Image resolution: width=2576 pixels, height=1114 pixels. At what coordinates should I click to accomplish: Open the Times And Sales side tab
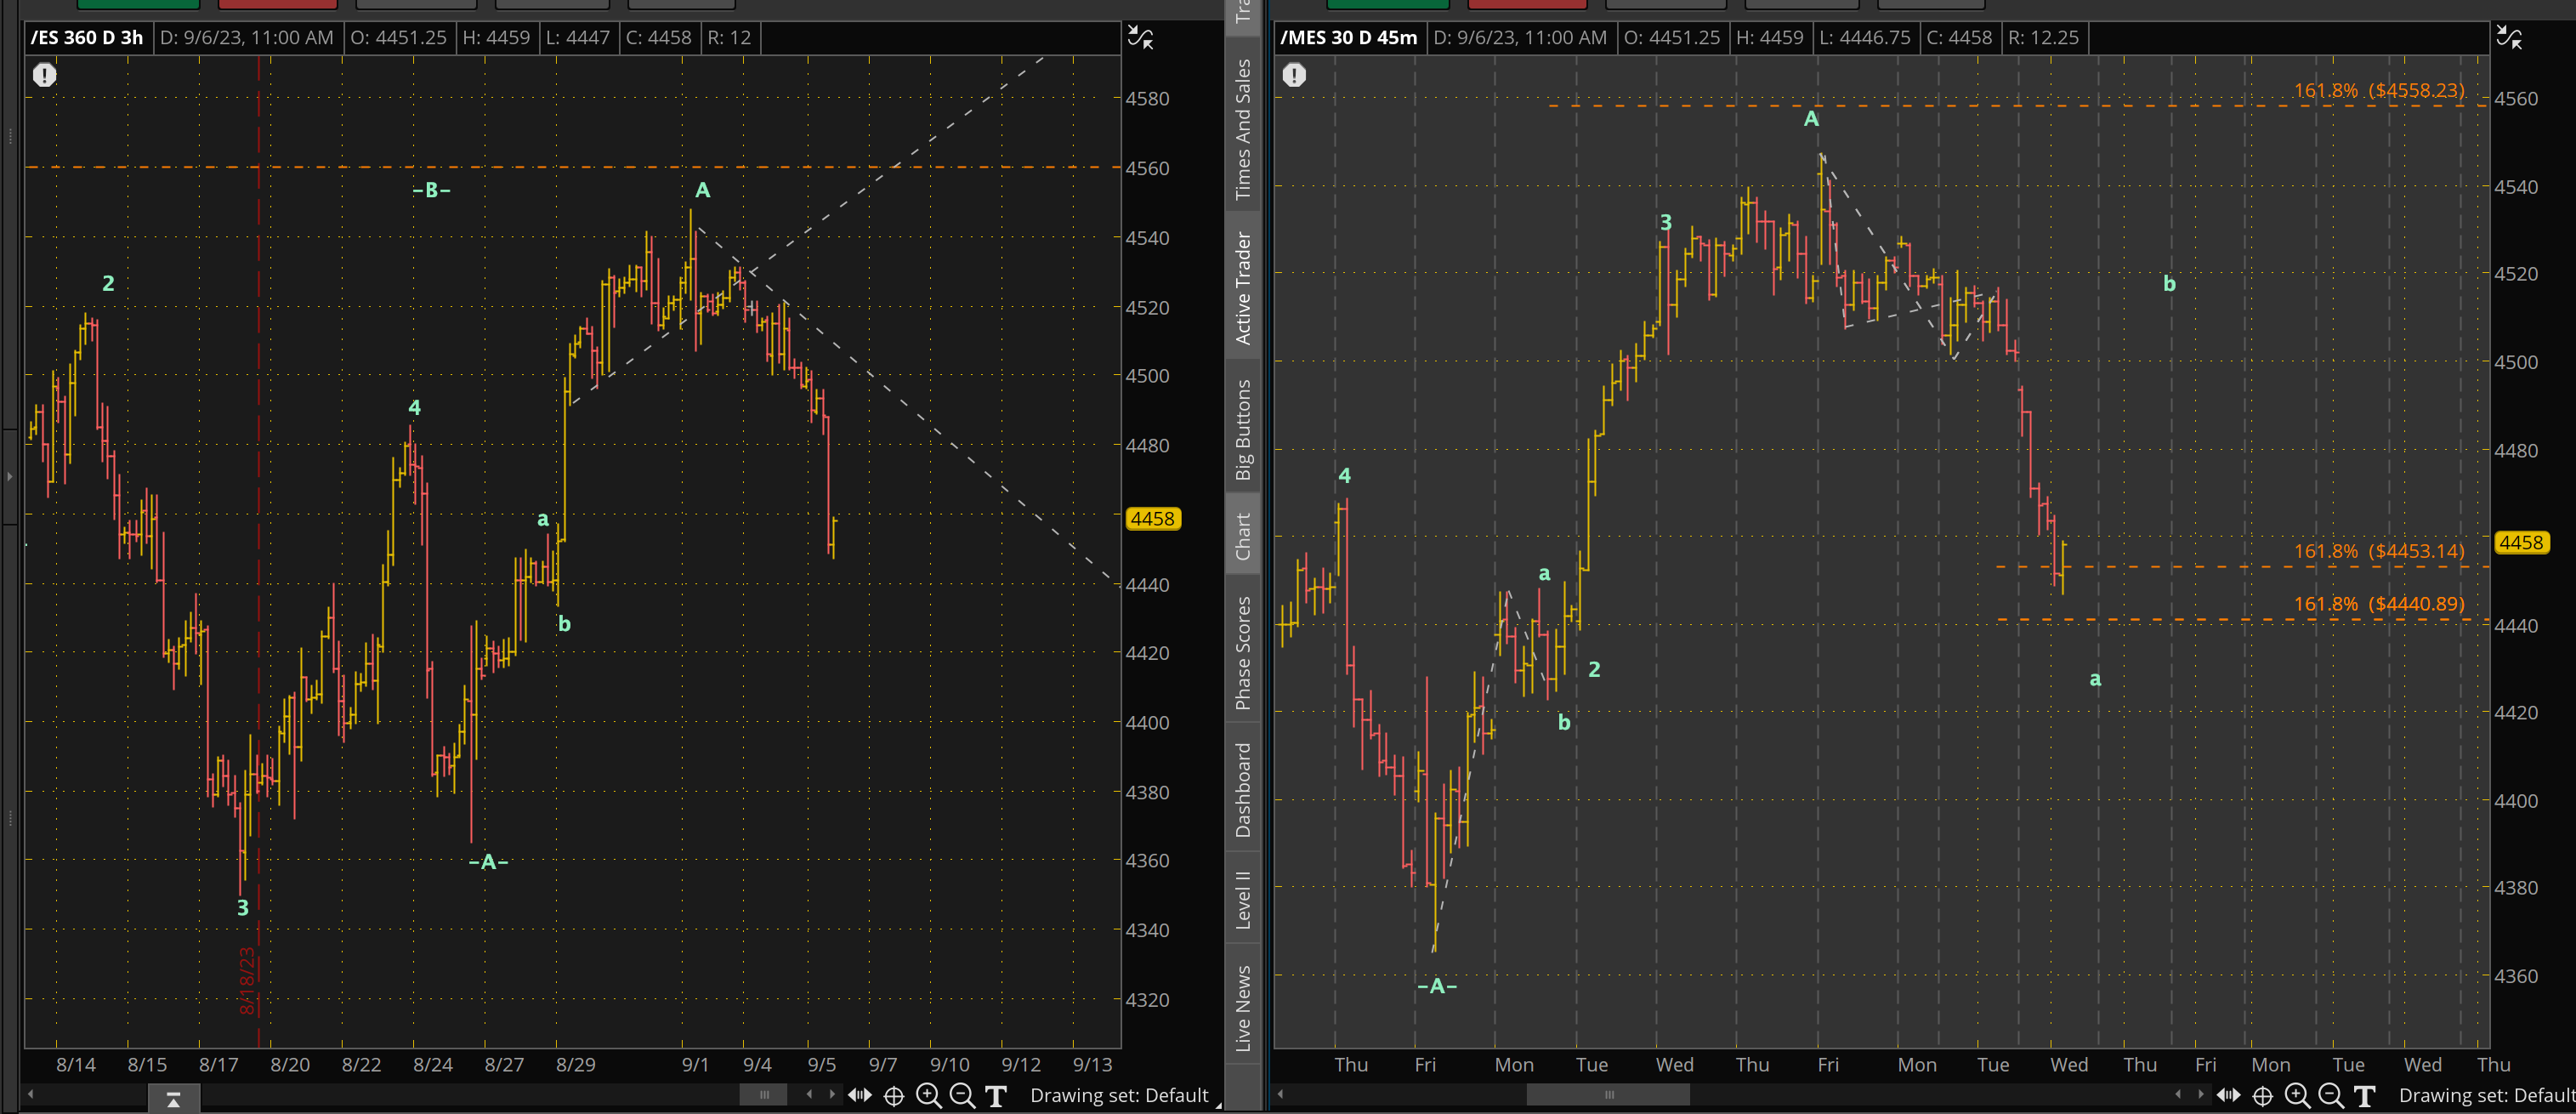pyautogui.click(x=1243, y=129)
